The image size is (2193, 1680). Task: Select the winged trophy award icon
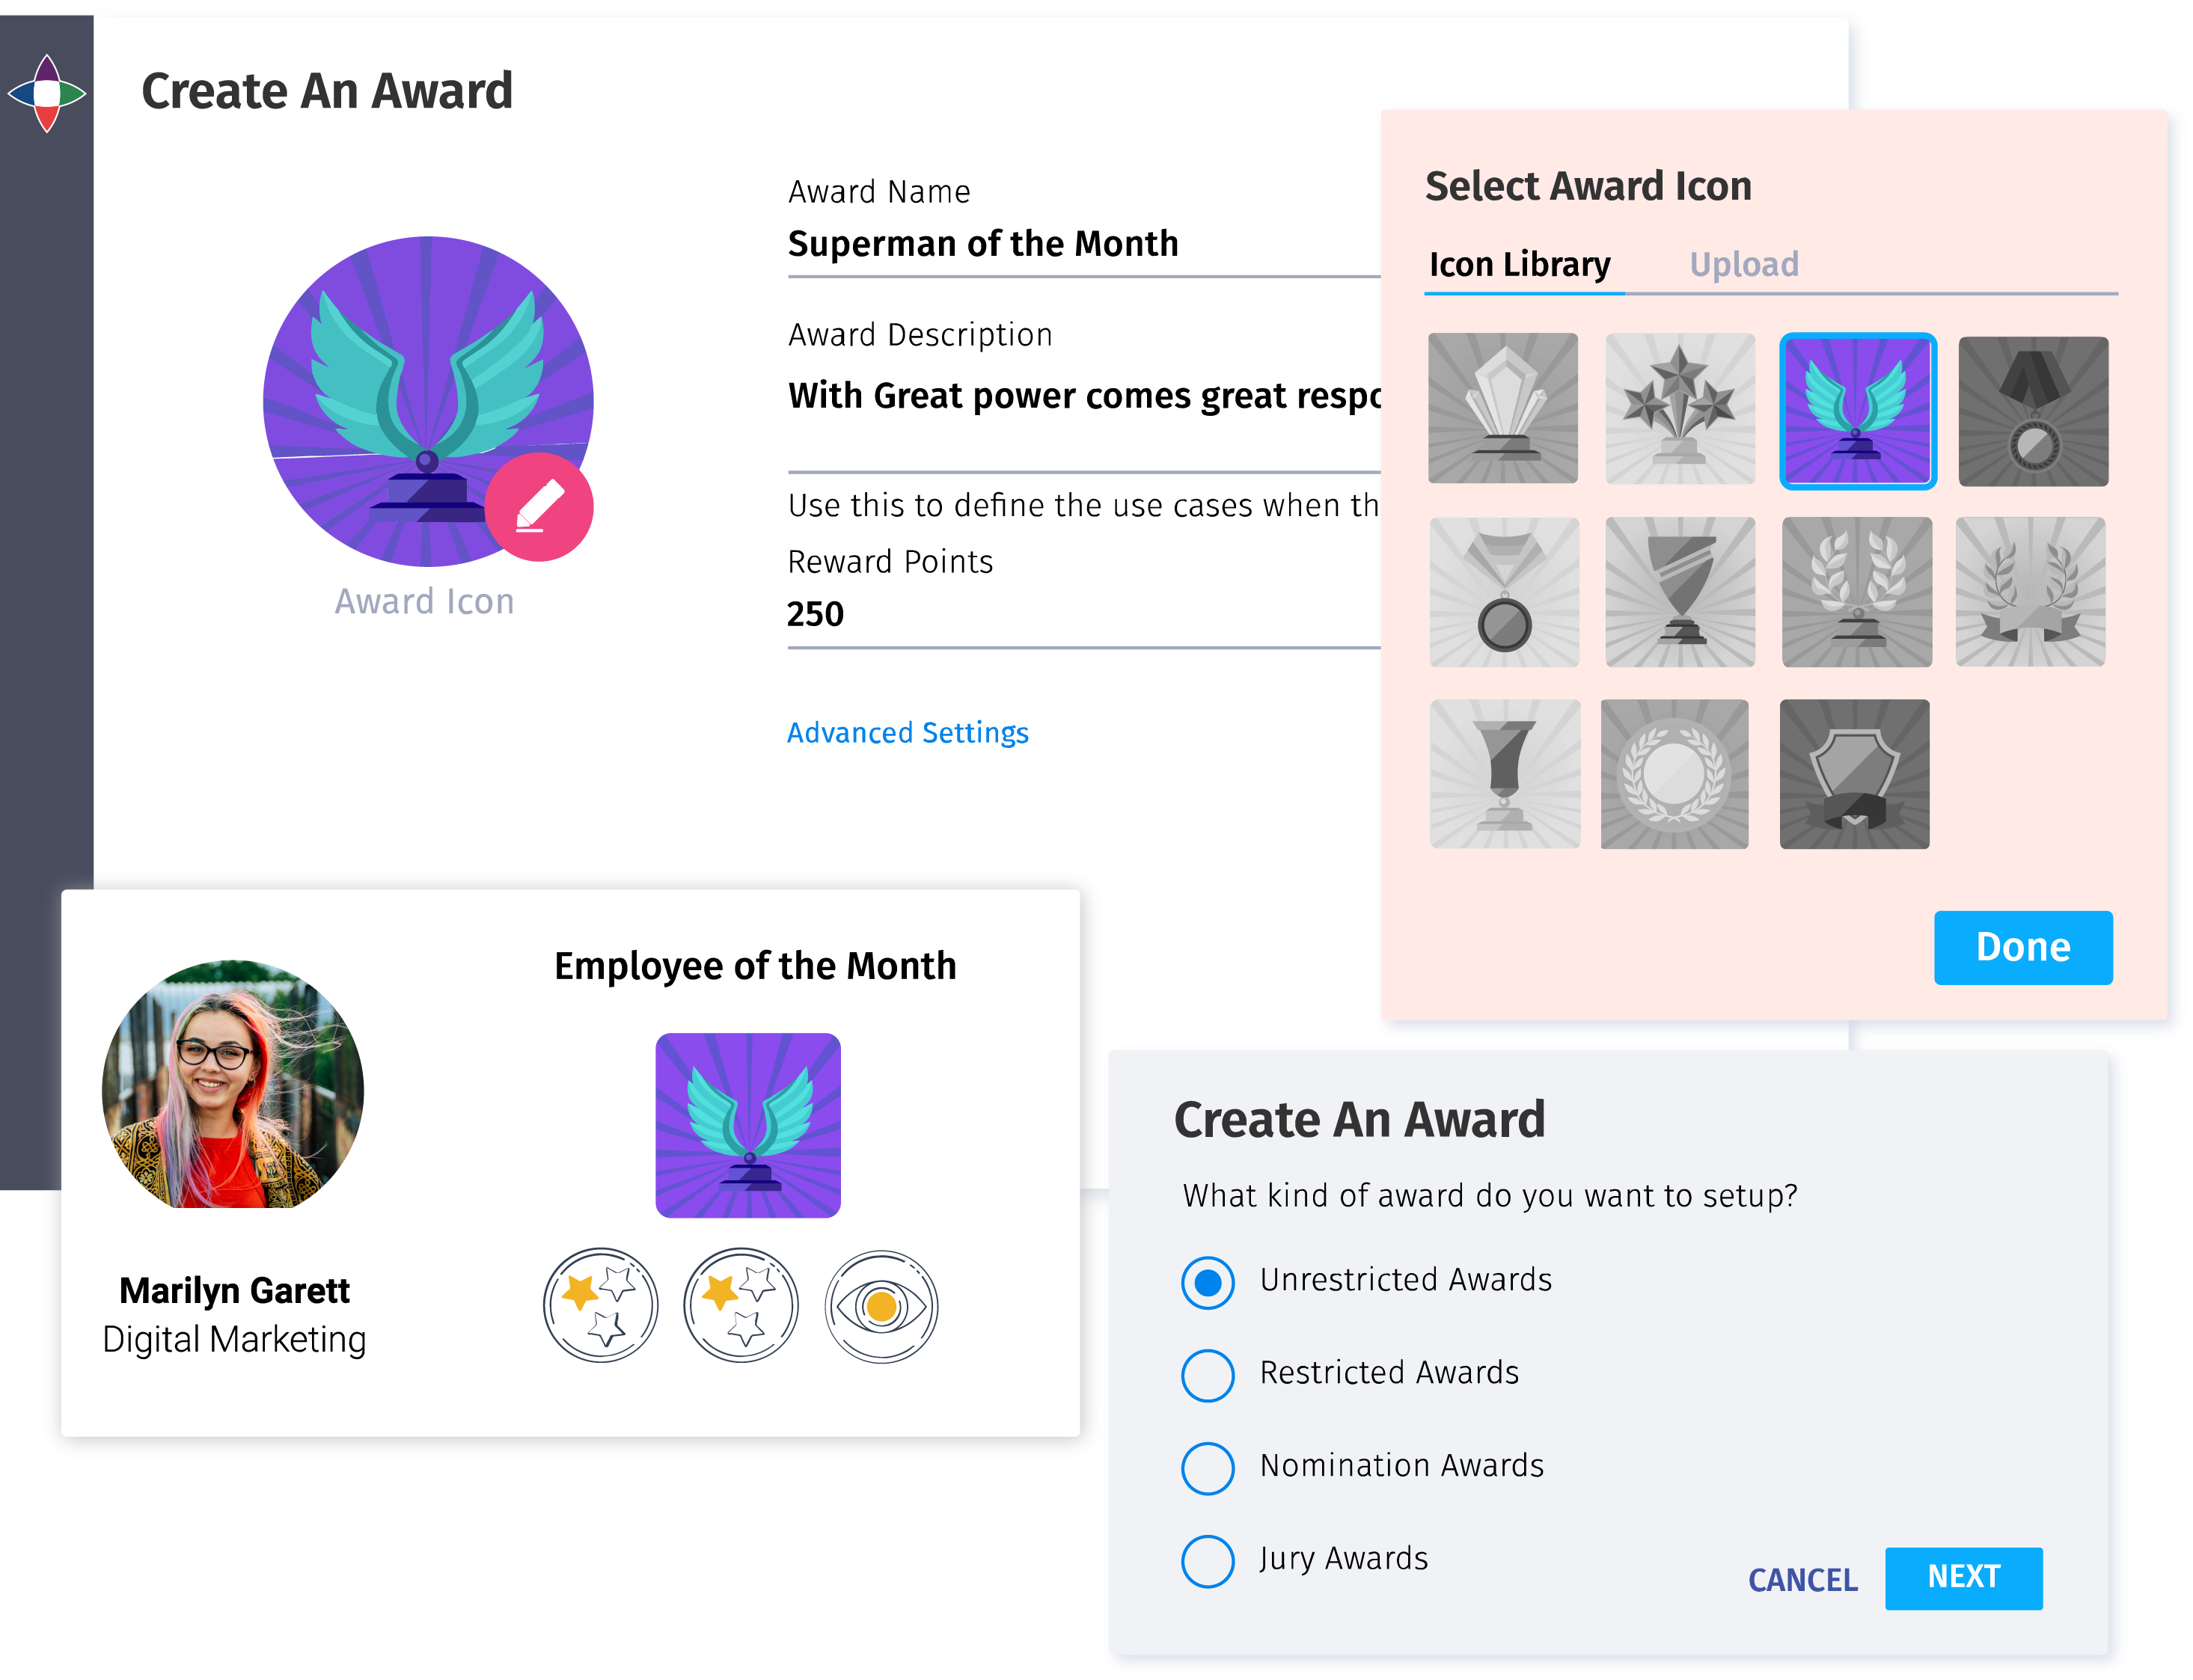point(1856,409)
